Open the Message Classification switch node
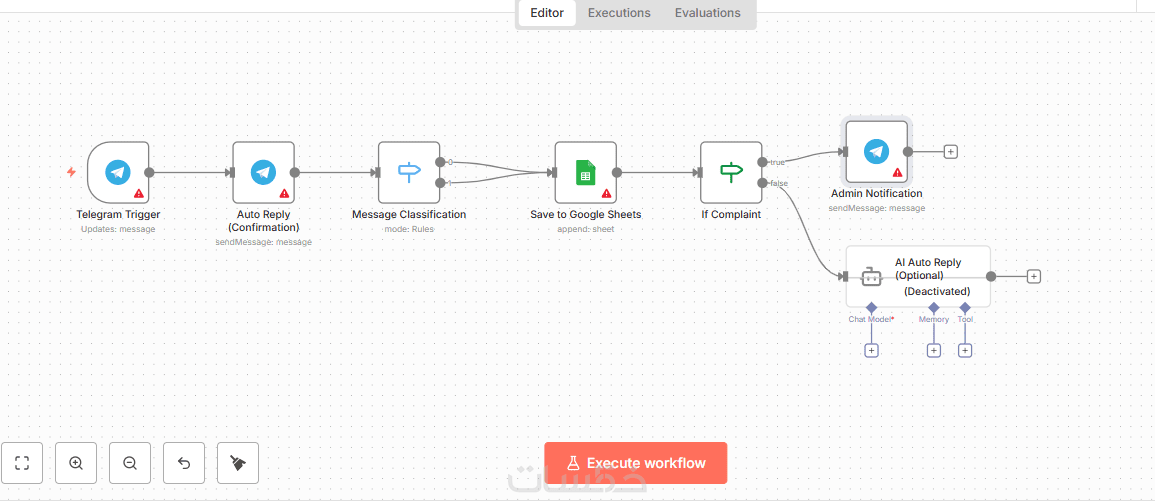1155x503 pixels. point(409,172)
